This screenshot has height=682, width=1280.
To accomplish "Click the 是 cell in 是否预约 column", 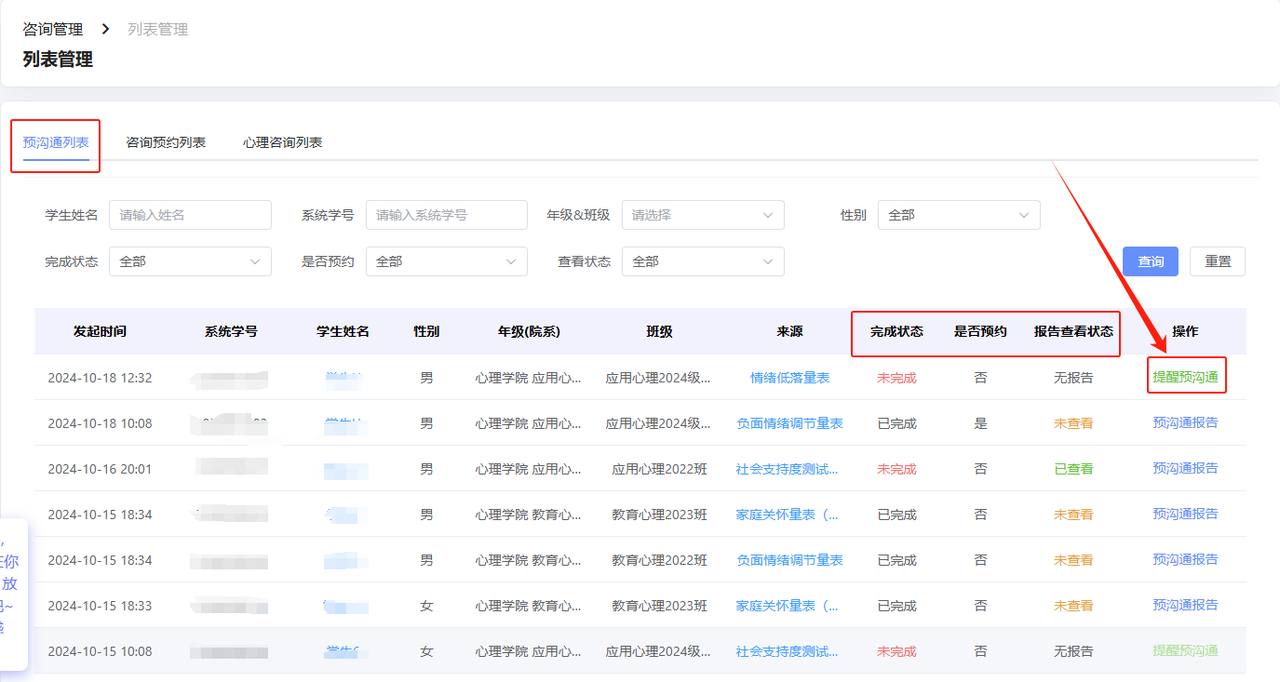I will click(x=981, y=424).
